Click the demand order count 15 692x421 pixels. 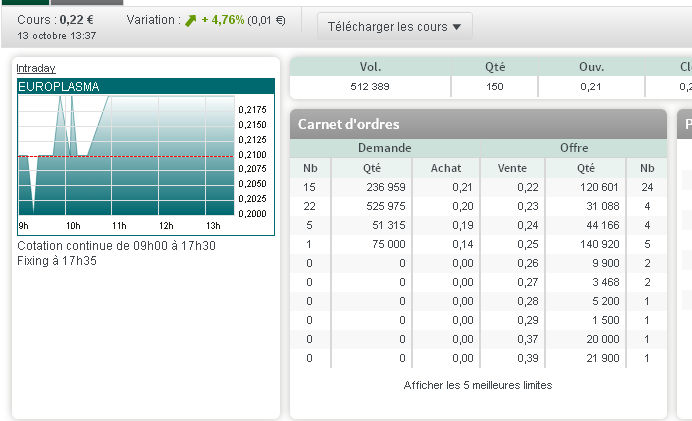309,187
